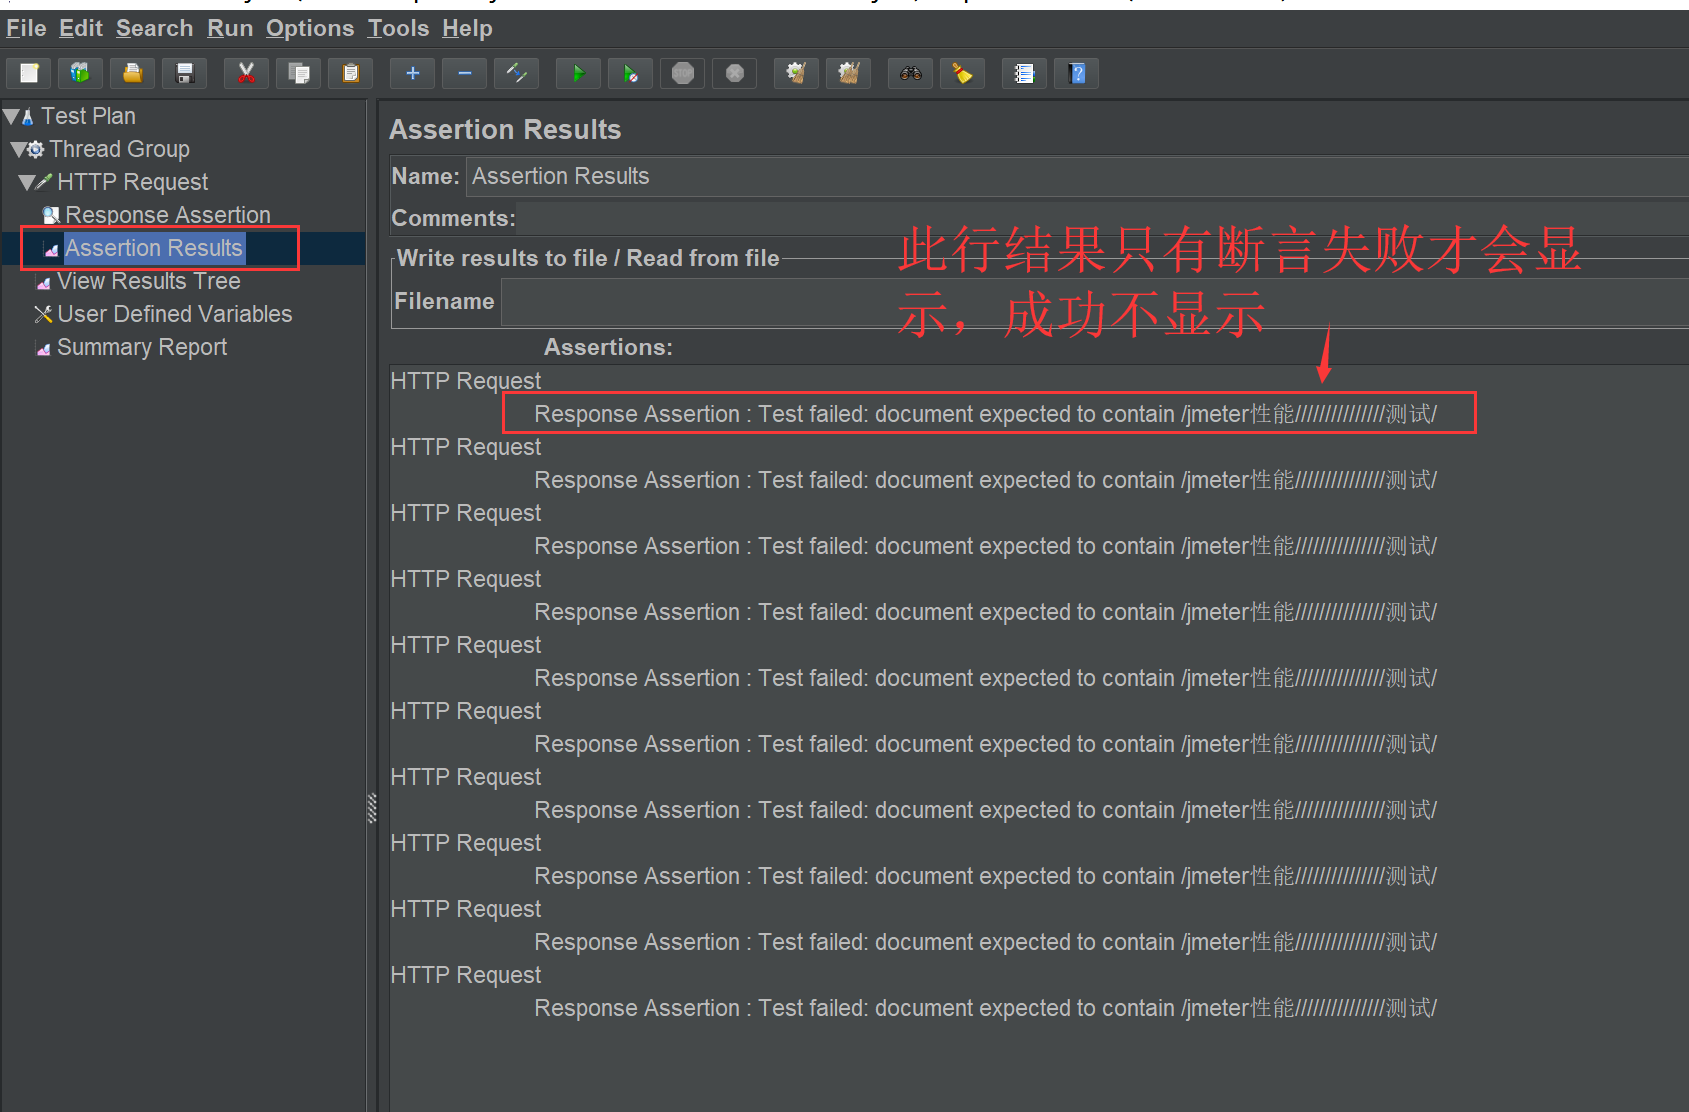Open the Run menu
The width and height of the screenshot is (1689, 1112).
coord(230,28)
